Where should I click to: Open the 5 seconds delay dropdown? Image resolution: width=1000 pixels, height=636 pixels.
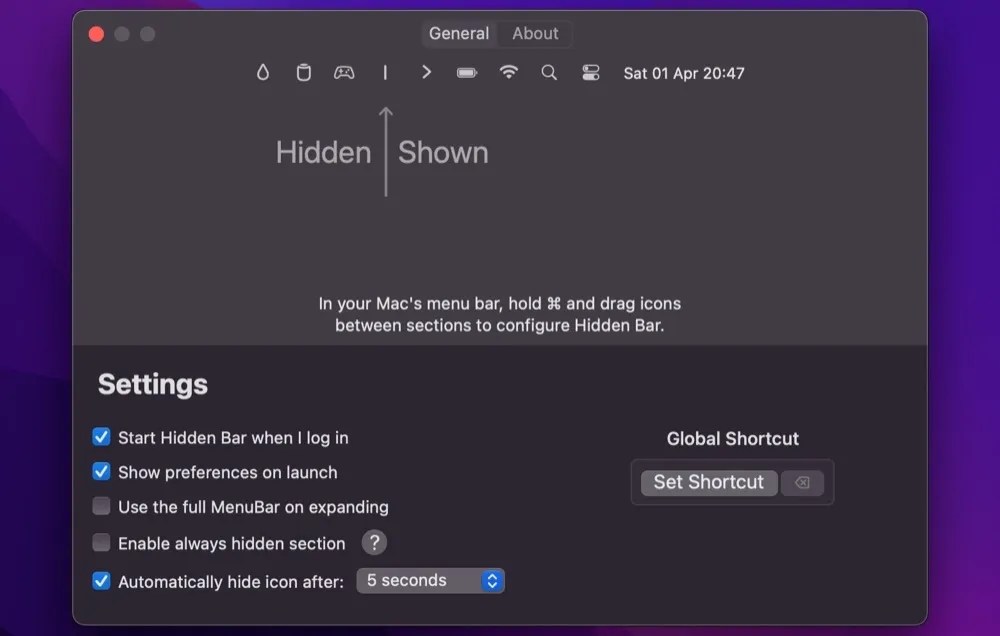(x=430, y=581)
